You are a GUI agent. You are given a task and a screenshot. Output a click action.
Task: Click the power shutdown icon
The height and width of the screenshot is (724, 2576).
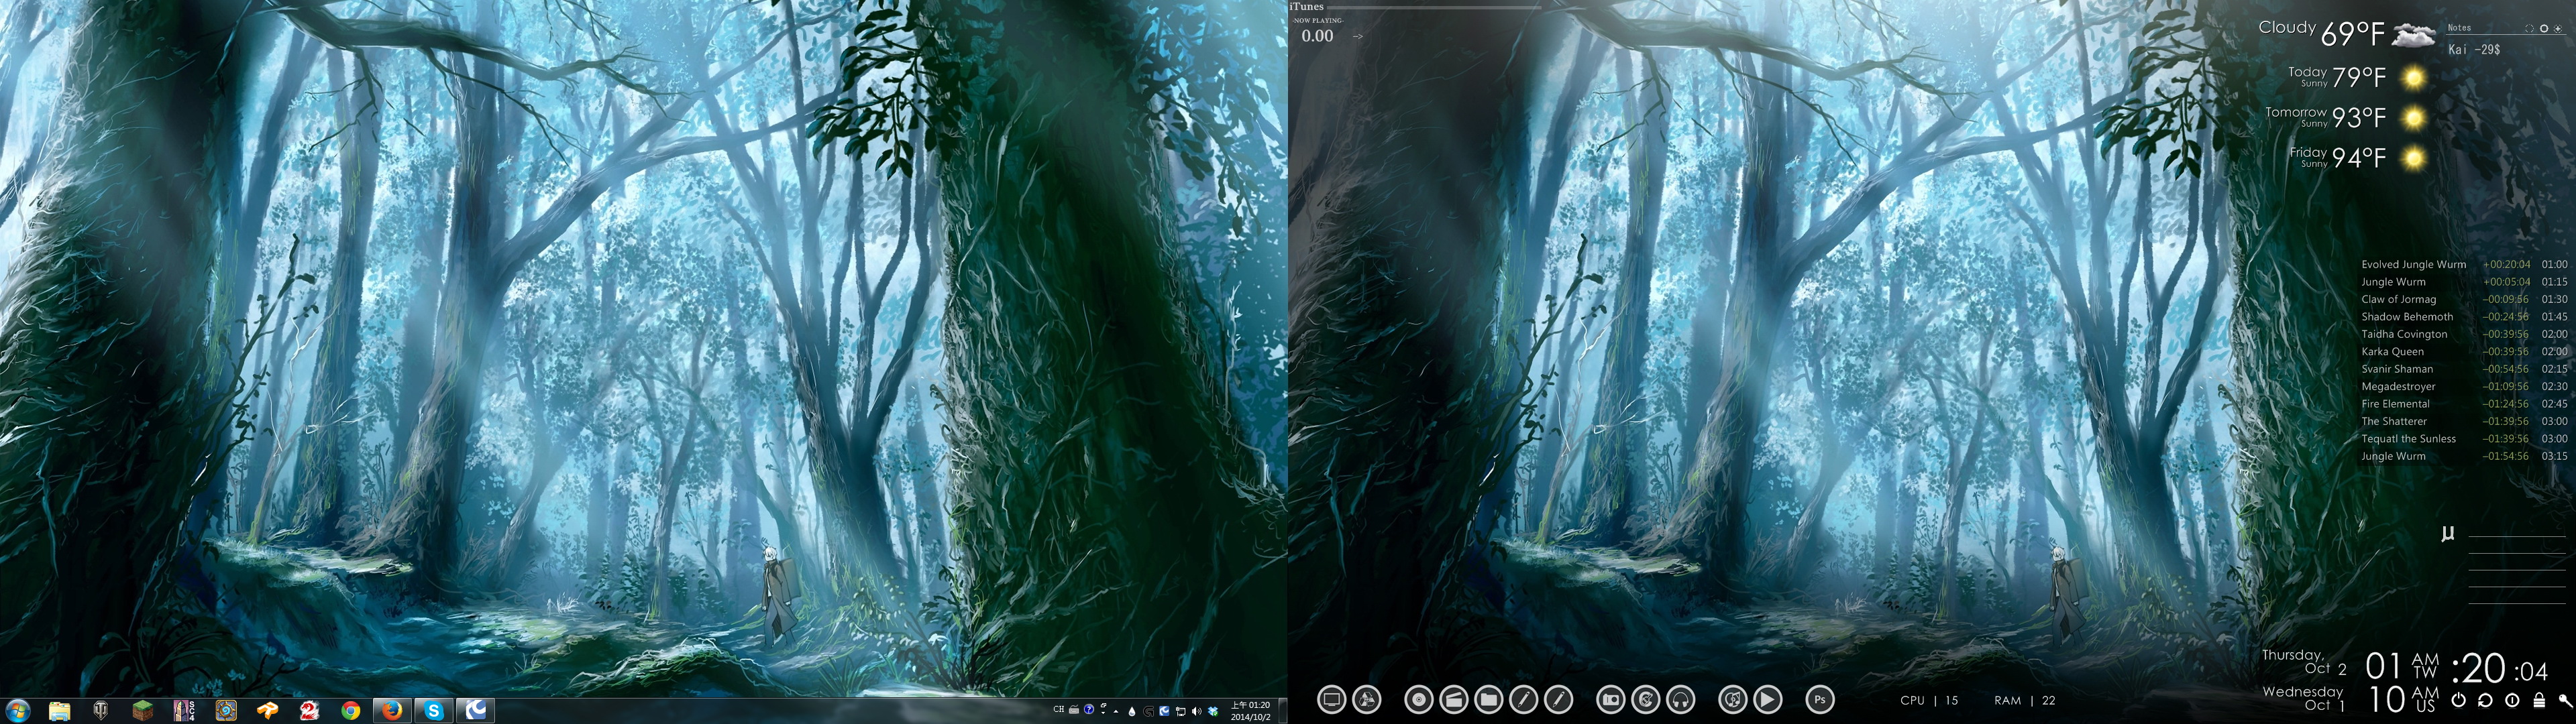(2459, 700)
